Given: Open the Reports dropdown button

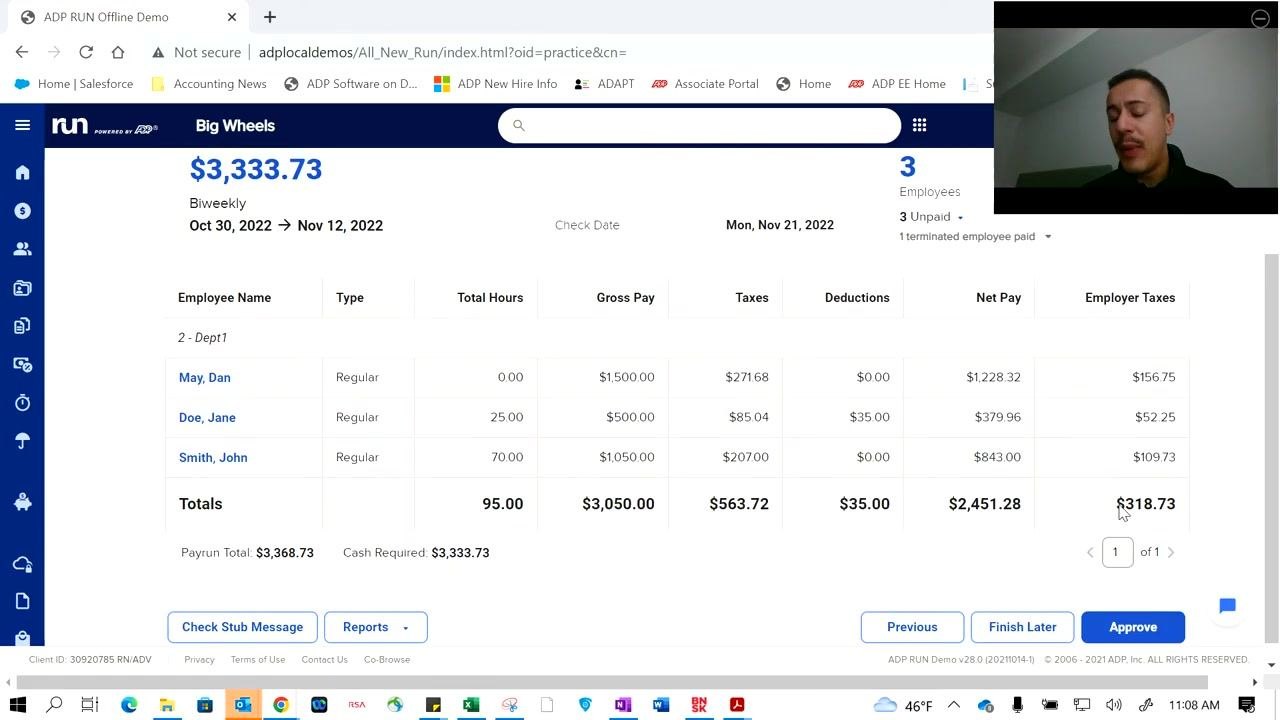Looking at the screenshot, I should (376, 627).
